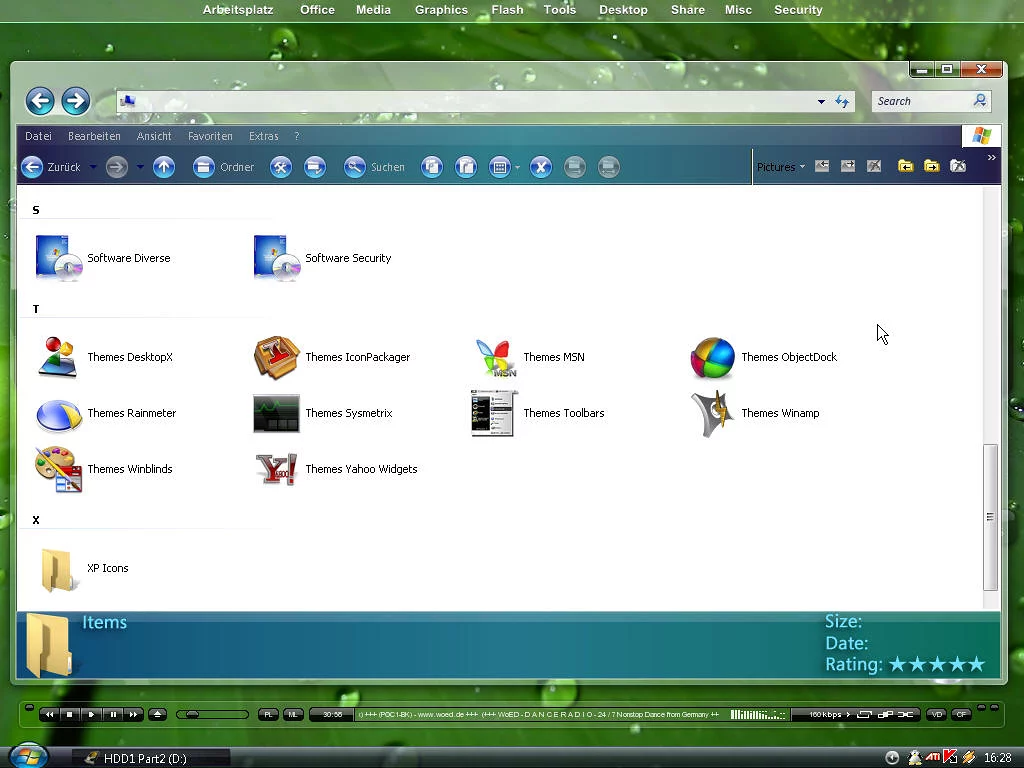1024x768 pixels.
Task: Toggle the PL playlist button in player
Action: [x=268, y=714]
